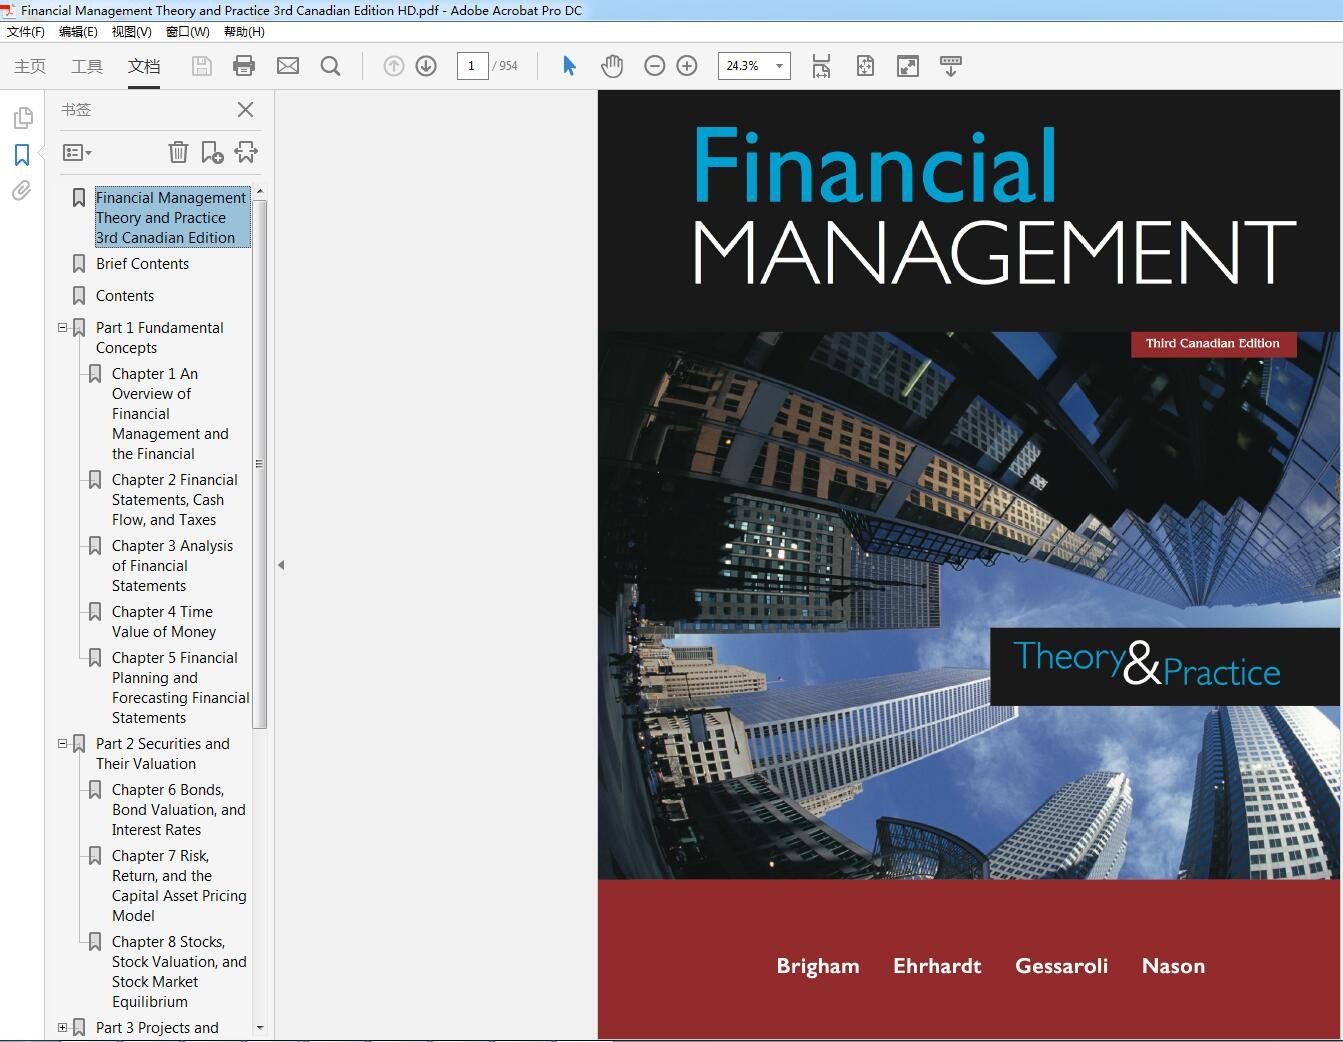Image resolution: width=1343 pixels, height=1042 pixels.
Task: Open Chapter 2 Financial Statements bookmark
Action: tap(175, 499)
